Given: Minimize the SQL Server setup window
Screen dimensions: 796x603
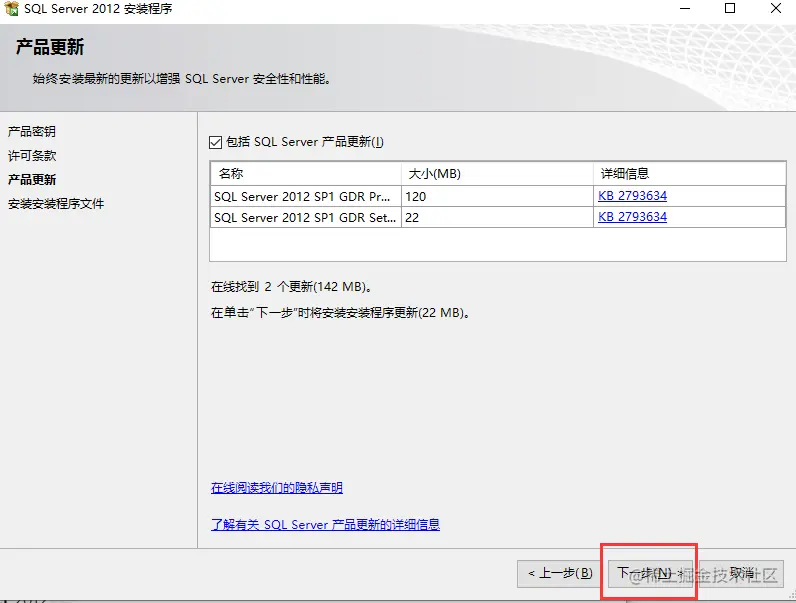Looking at the screenshot, I should tap(685, 9).
